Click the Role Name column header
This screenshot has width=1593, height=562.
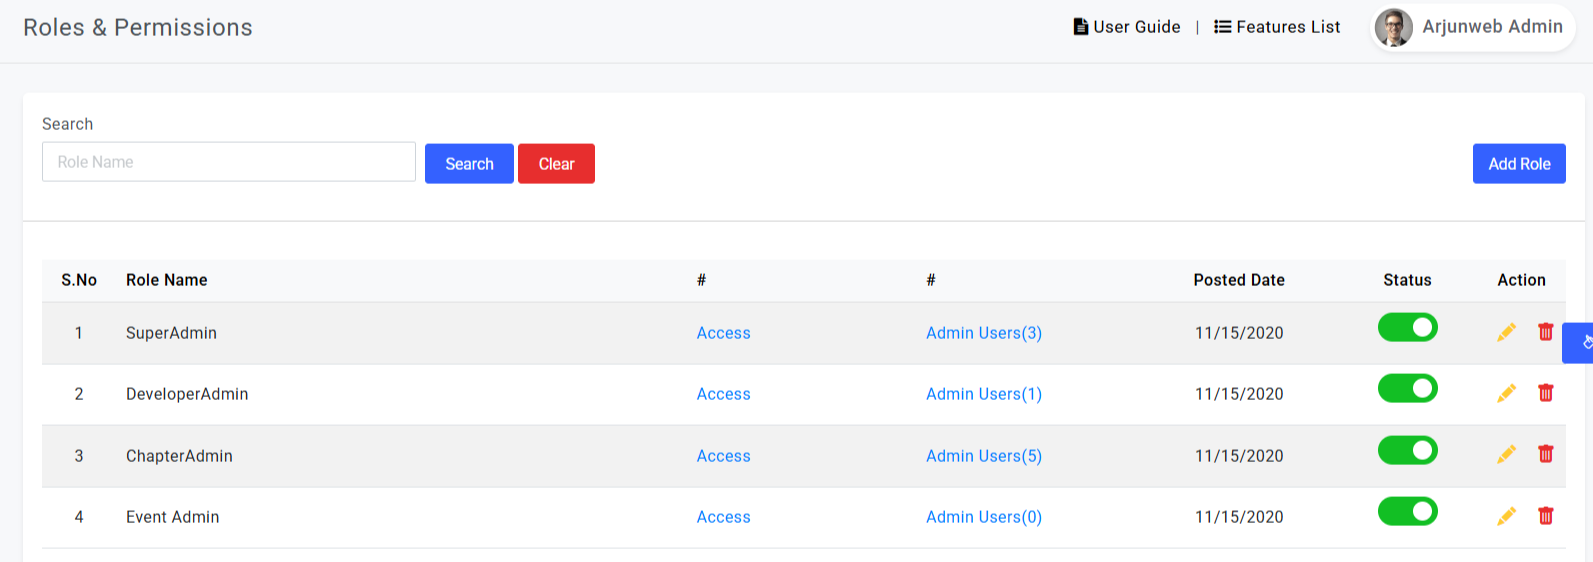point(167,280)
